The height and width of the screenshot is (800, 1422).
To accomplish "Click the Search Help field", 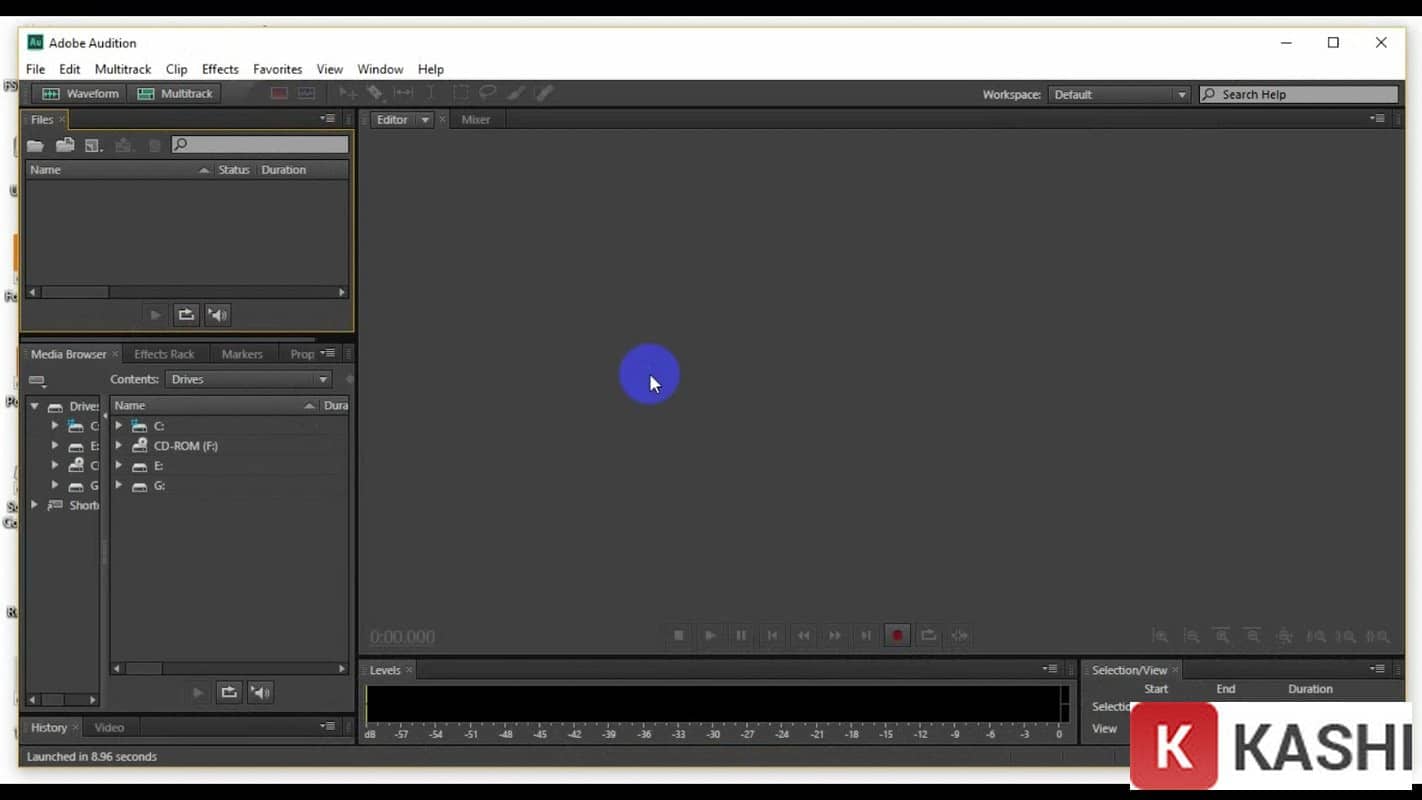I will pyautogui.click(x=1299, y=94).
